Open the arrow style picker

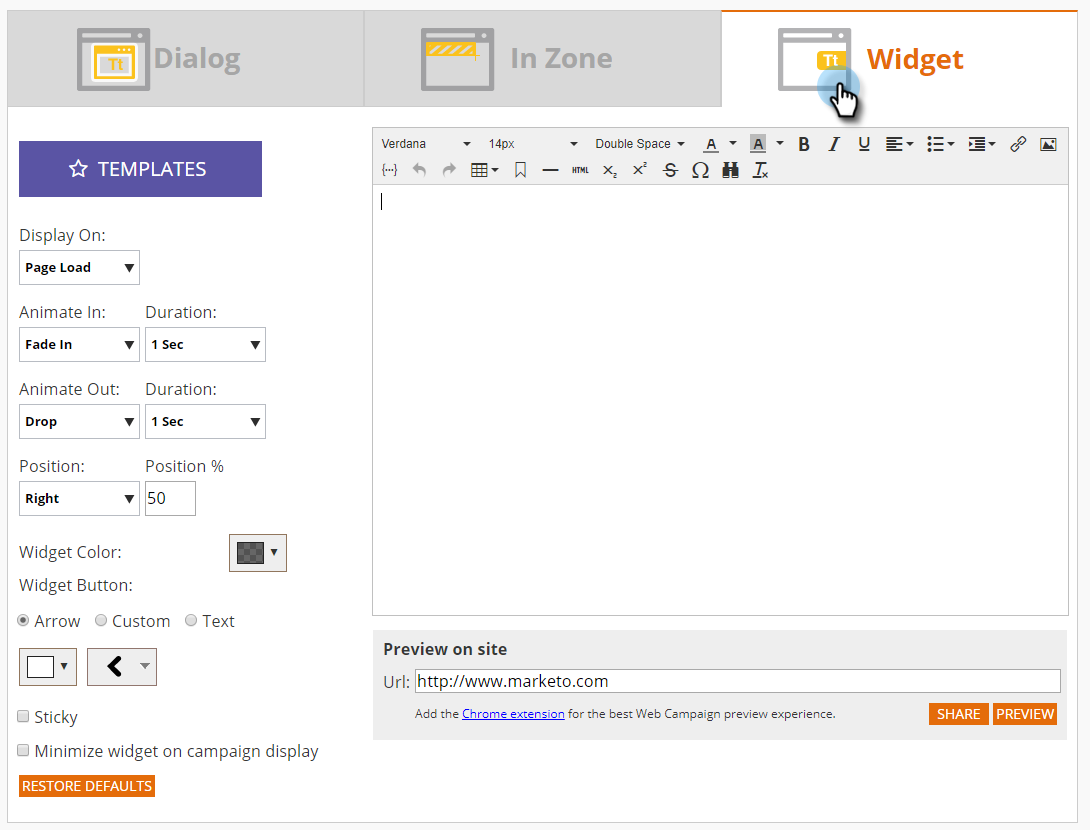(122, 667)
